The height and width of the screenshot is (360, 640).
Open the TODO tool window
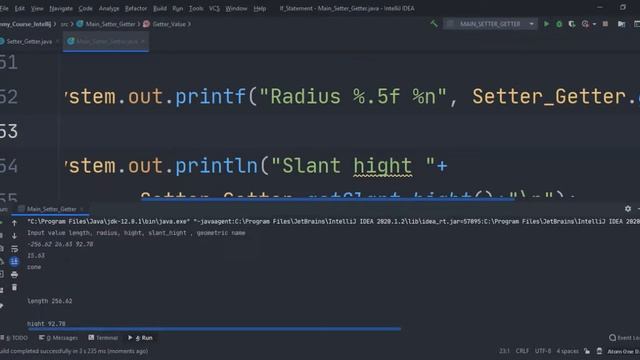pos(15,338)
